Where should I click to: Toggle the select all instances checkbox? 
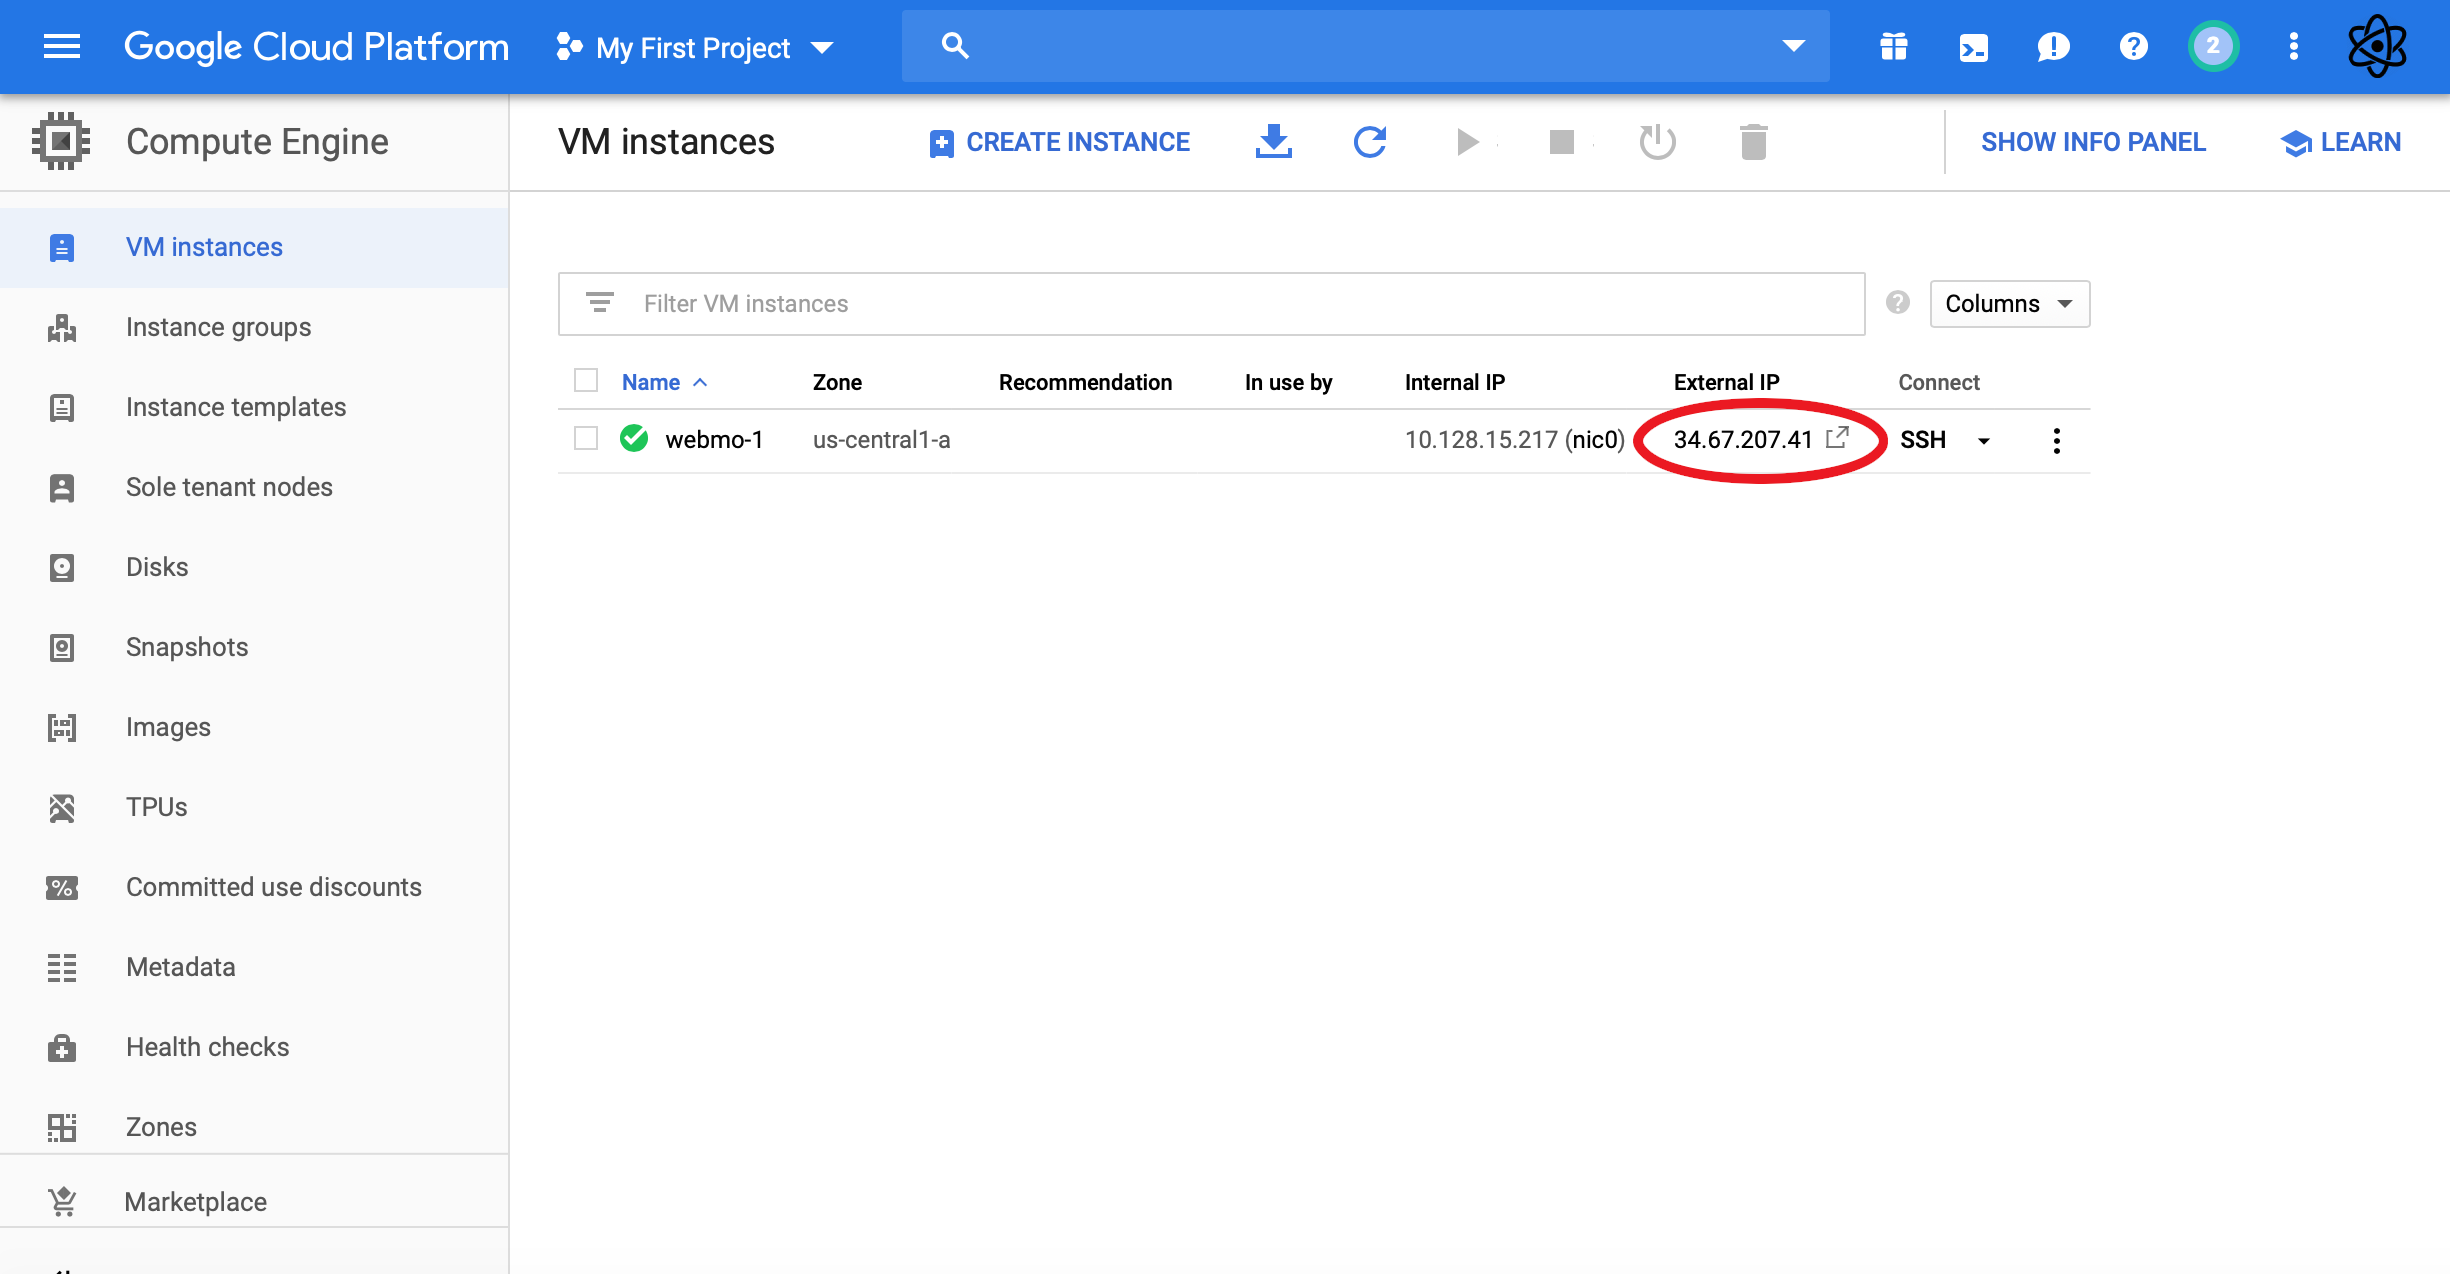(586, 381)
